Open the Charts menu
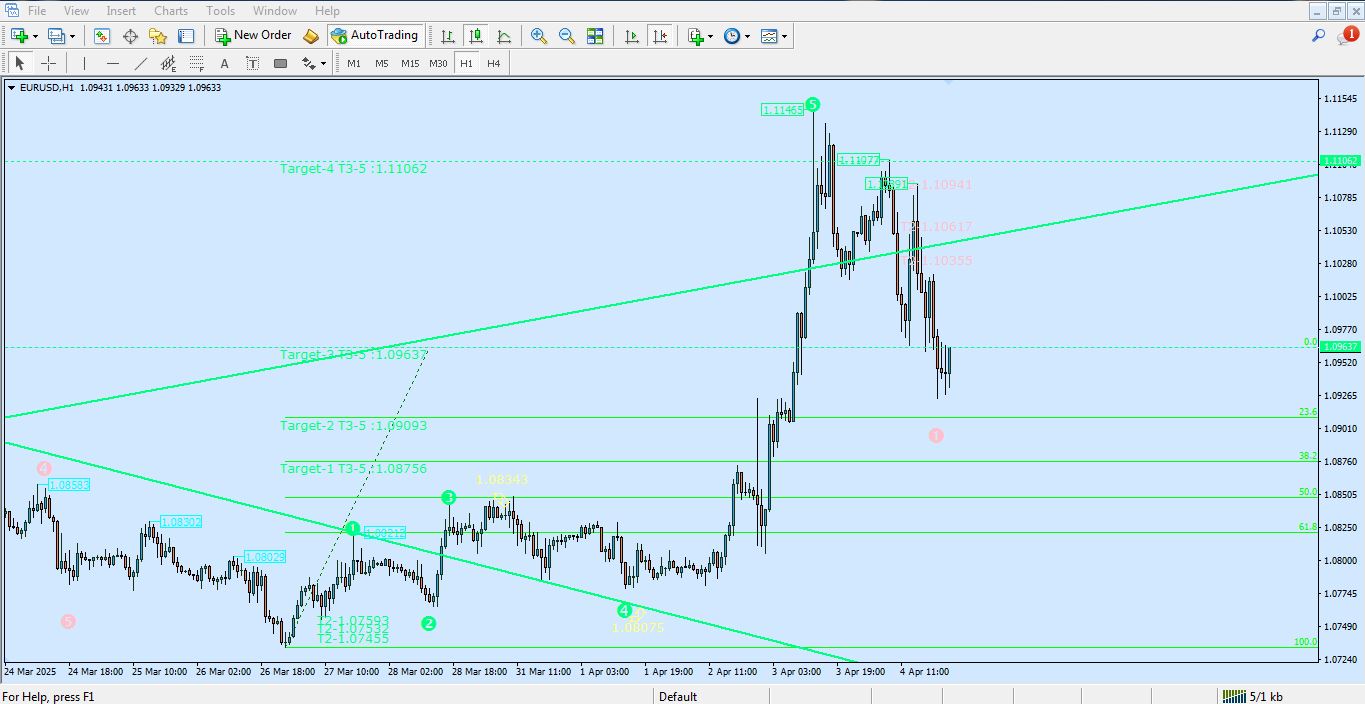The image size is (1365, 704). 170,10
